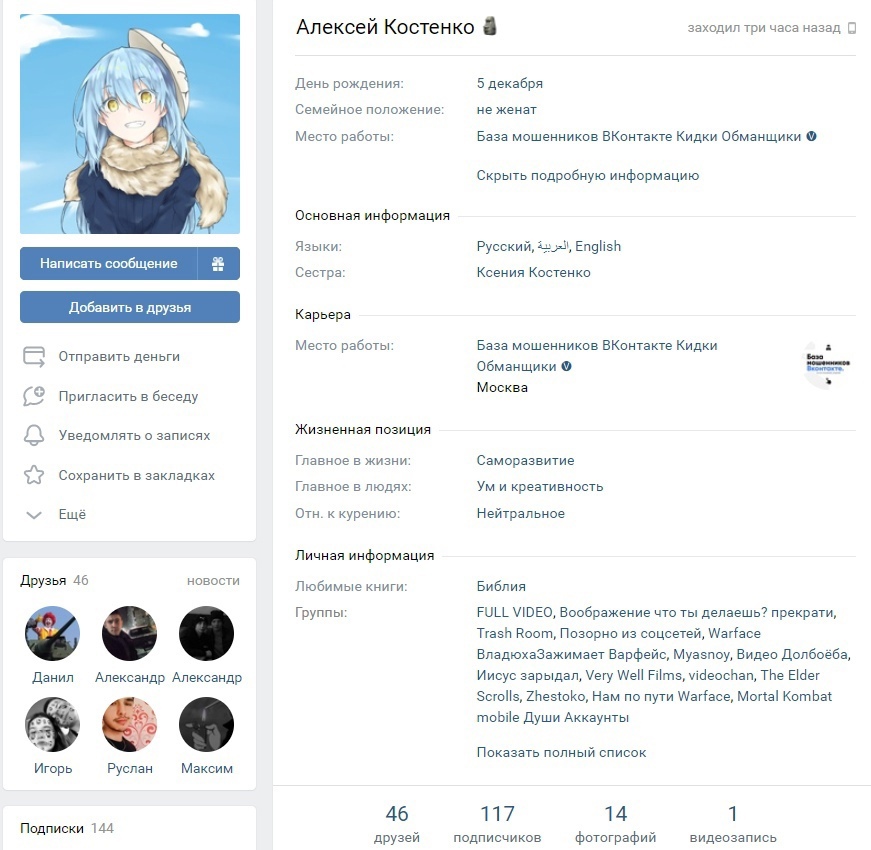Expand the Ещё menu chevron

click(x=34, y=515)
